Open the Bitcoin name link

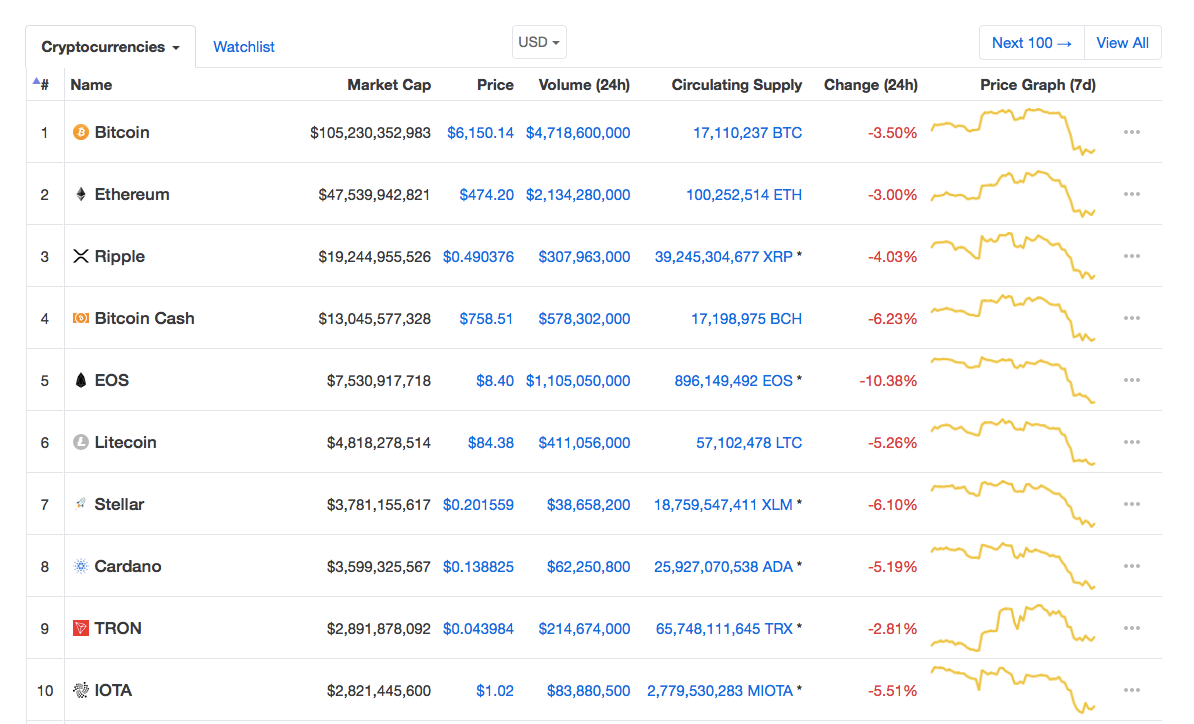(x=122, y=132)
